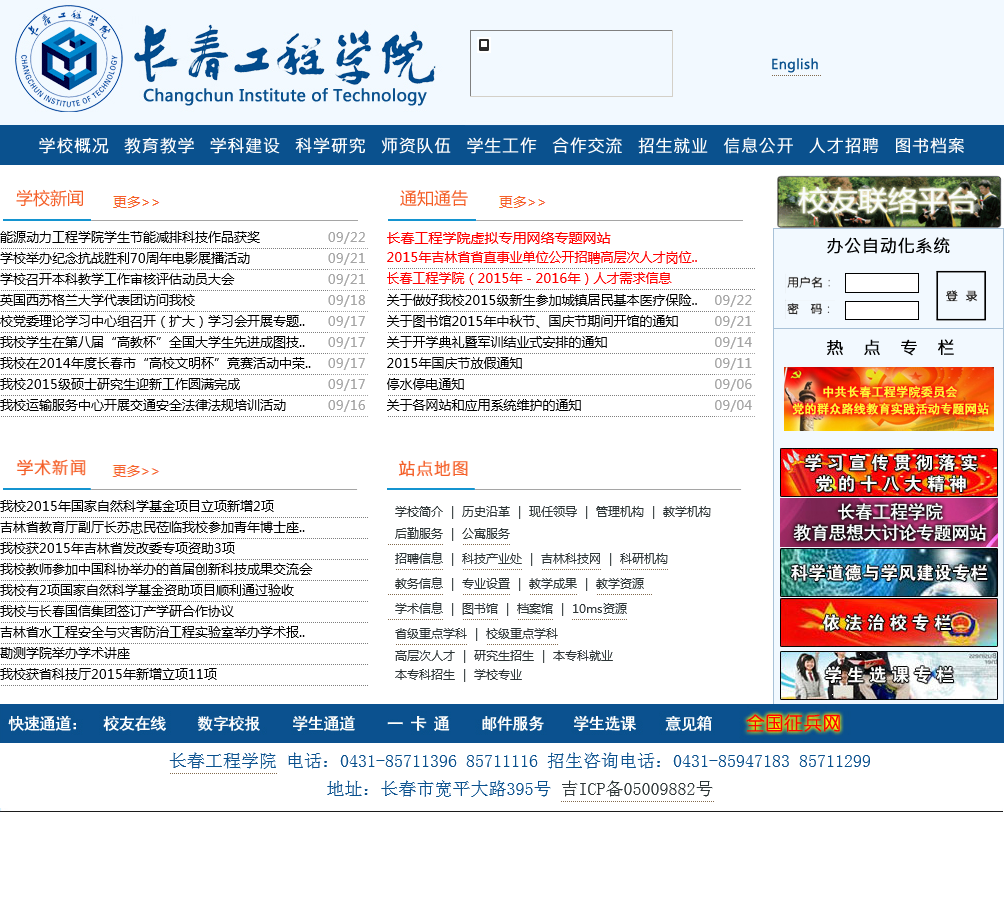
Task: Click the Changchun Institute of Technology logo
Action: point(224,60)
